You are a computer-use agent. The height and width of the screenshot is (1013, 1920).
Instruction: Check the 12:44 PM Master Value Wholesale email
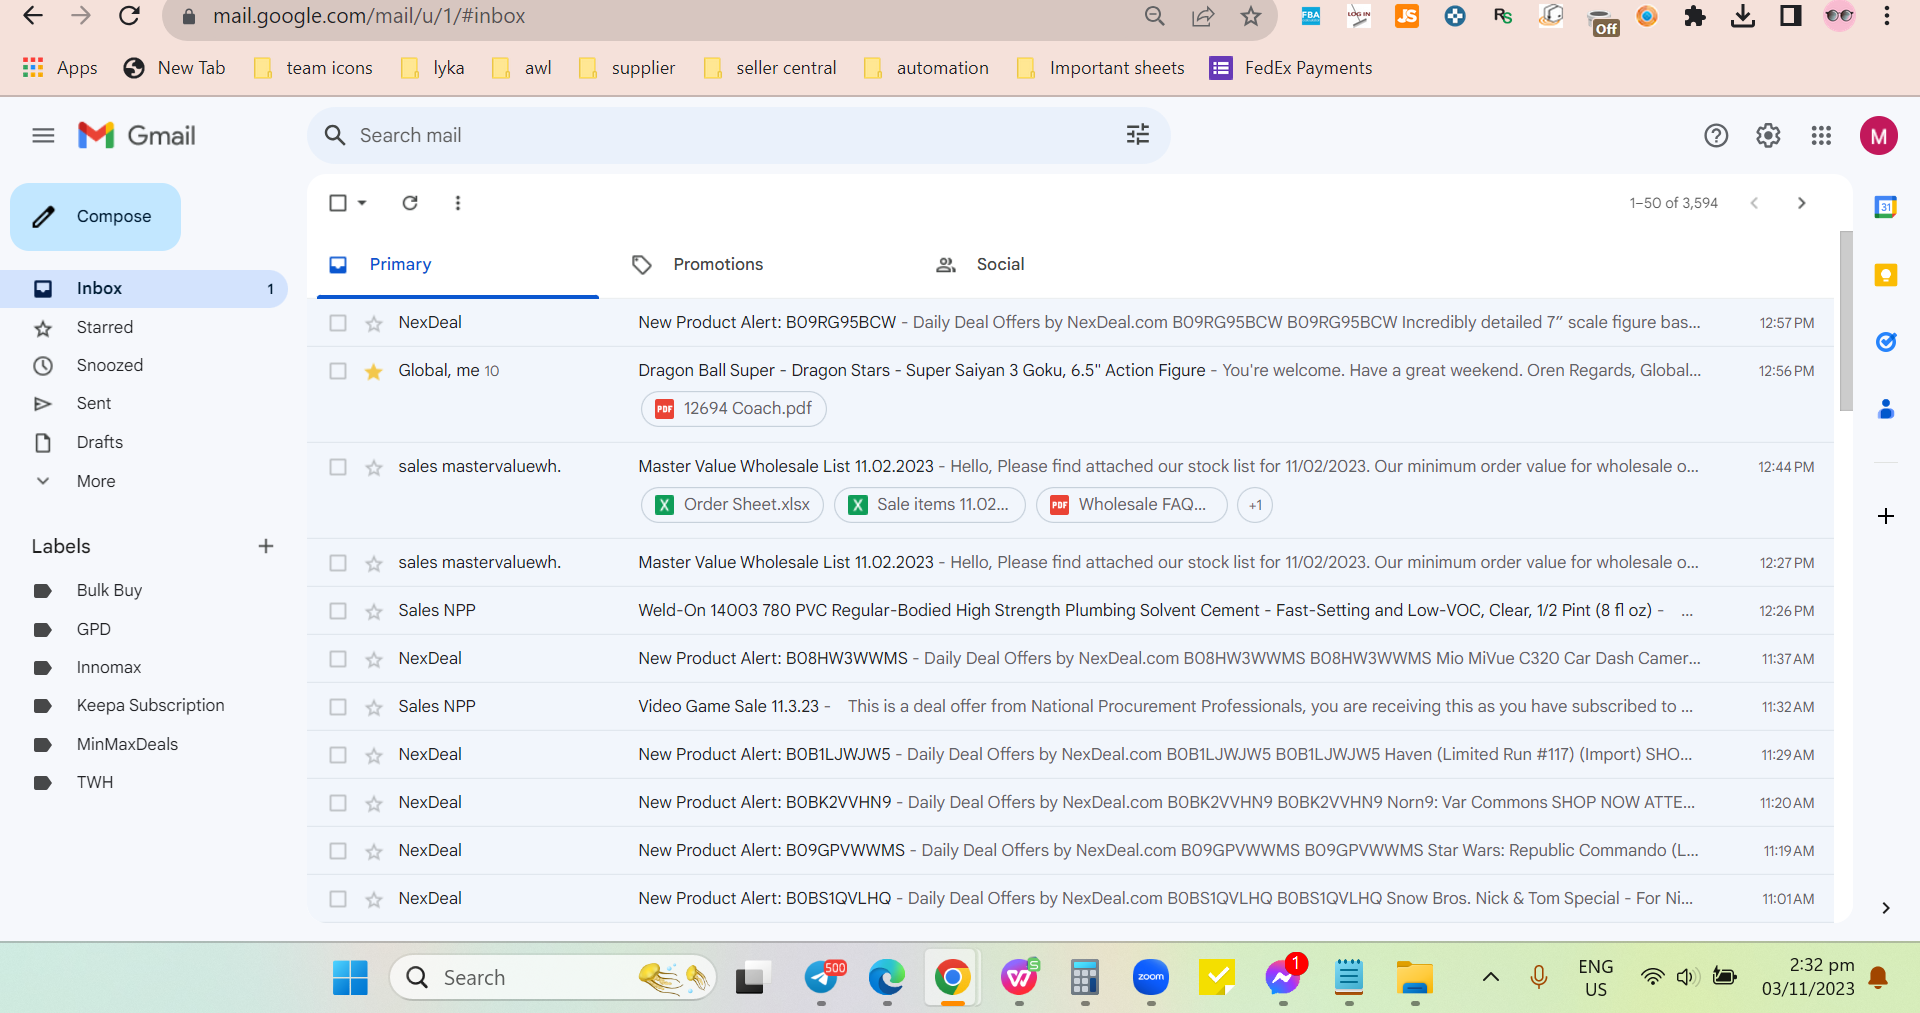click(338, 467)
